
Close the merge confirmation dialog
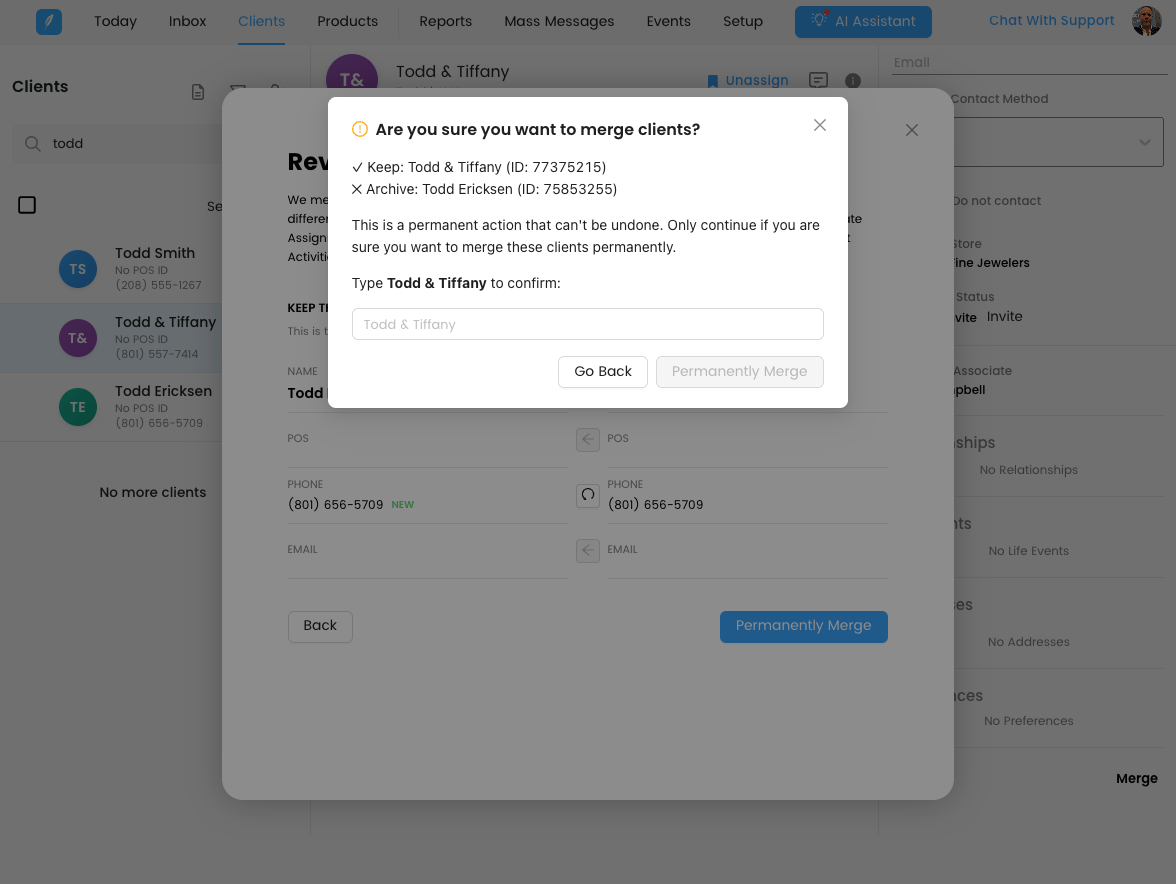pos(820,125)
